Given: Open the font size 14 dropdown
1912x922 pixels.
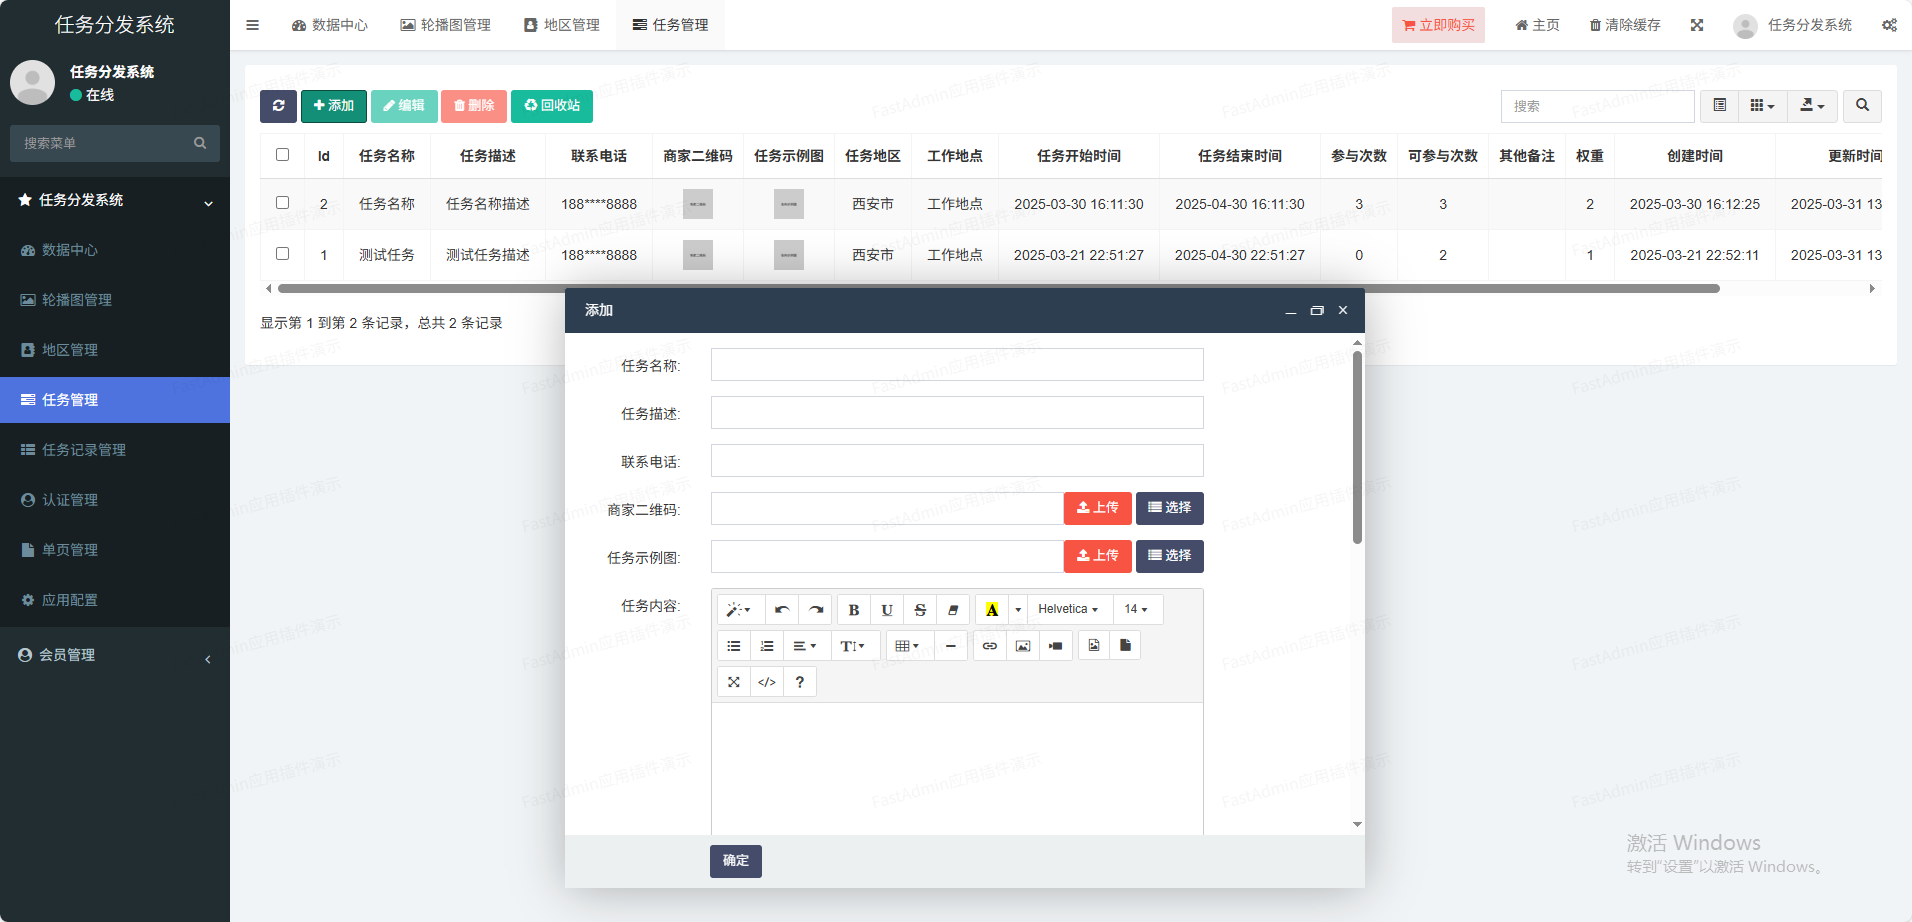Looking at the screenshot, I should tap(1136, 609).
